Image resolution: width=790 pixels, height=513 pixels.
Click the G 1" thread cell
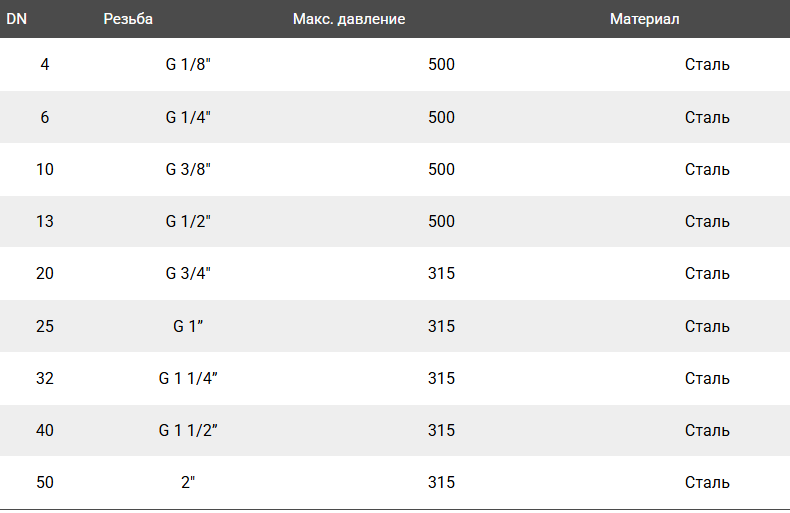point(188,326)
